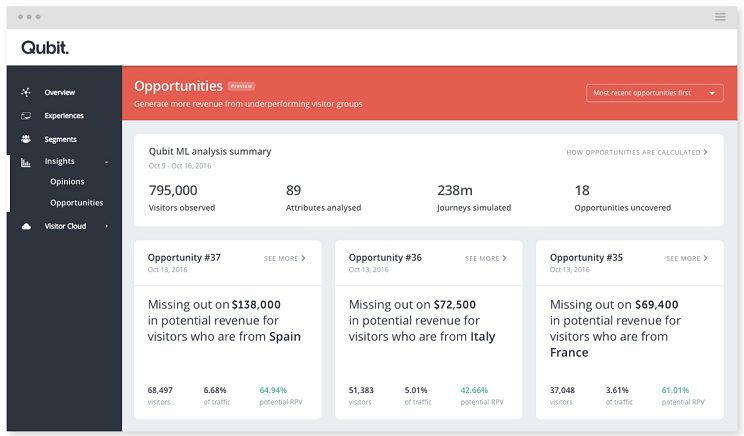The image size is (744, 436).
Task: Click See More on Opportunity #37
Action: pyautogui.click(x=285, y=258)
